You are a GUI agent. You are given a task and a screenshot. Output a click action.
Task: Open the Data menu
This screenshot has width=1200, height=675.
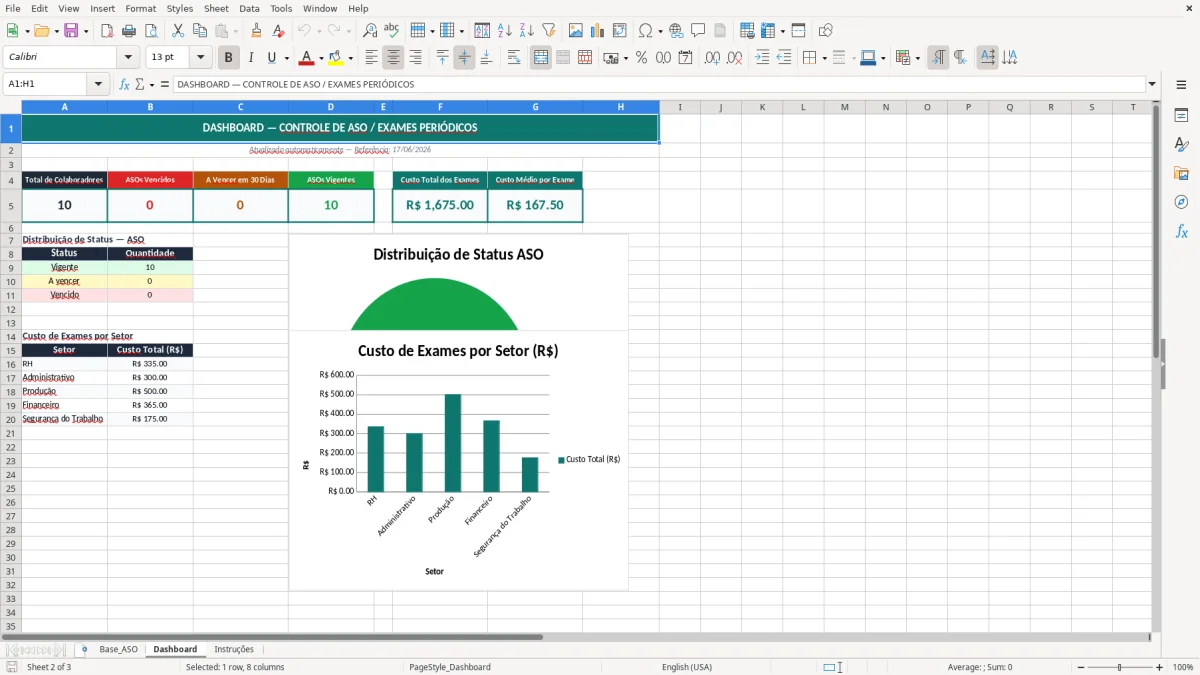249,8
